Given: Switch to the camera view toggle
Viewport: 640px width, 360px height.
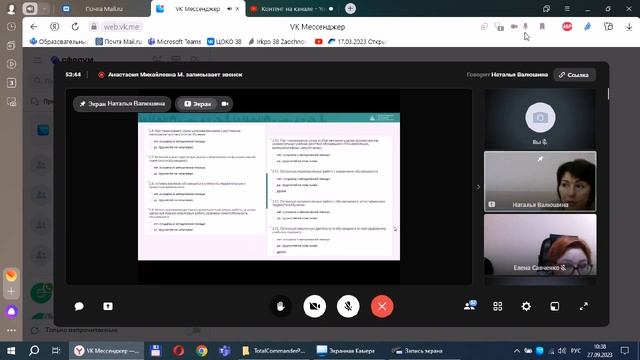Looking at the screenshot, I should click(225, 104).
